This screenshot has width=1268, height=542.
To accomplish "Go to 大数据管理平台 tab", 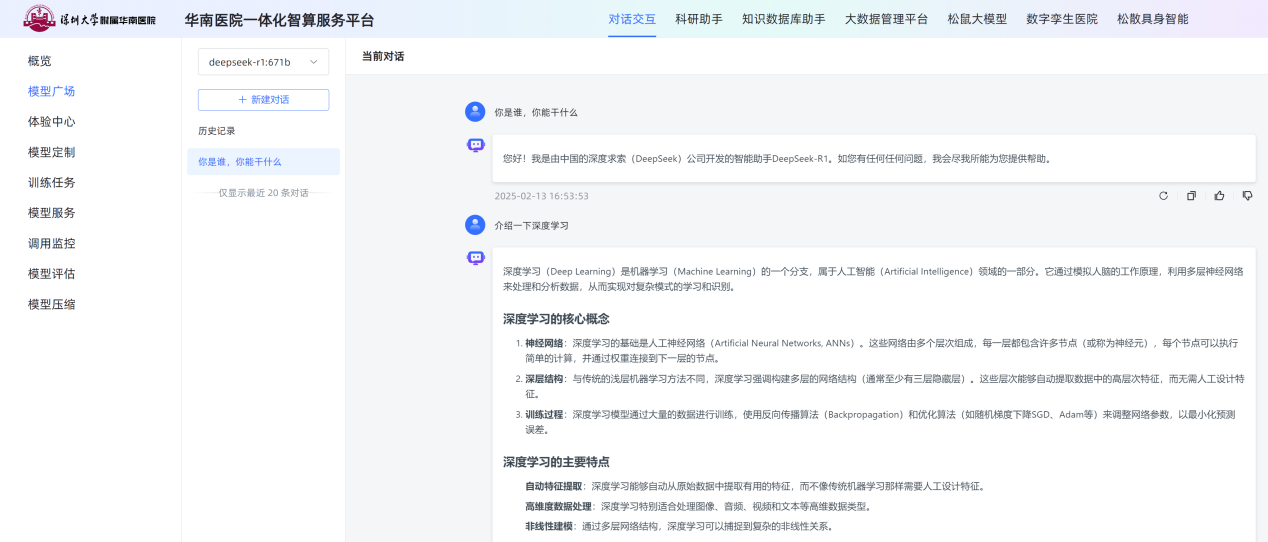I will pyautogui.click(x=886, y=19).
